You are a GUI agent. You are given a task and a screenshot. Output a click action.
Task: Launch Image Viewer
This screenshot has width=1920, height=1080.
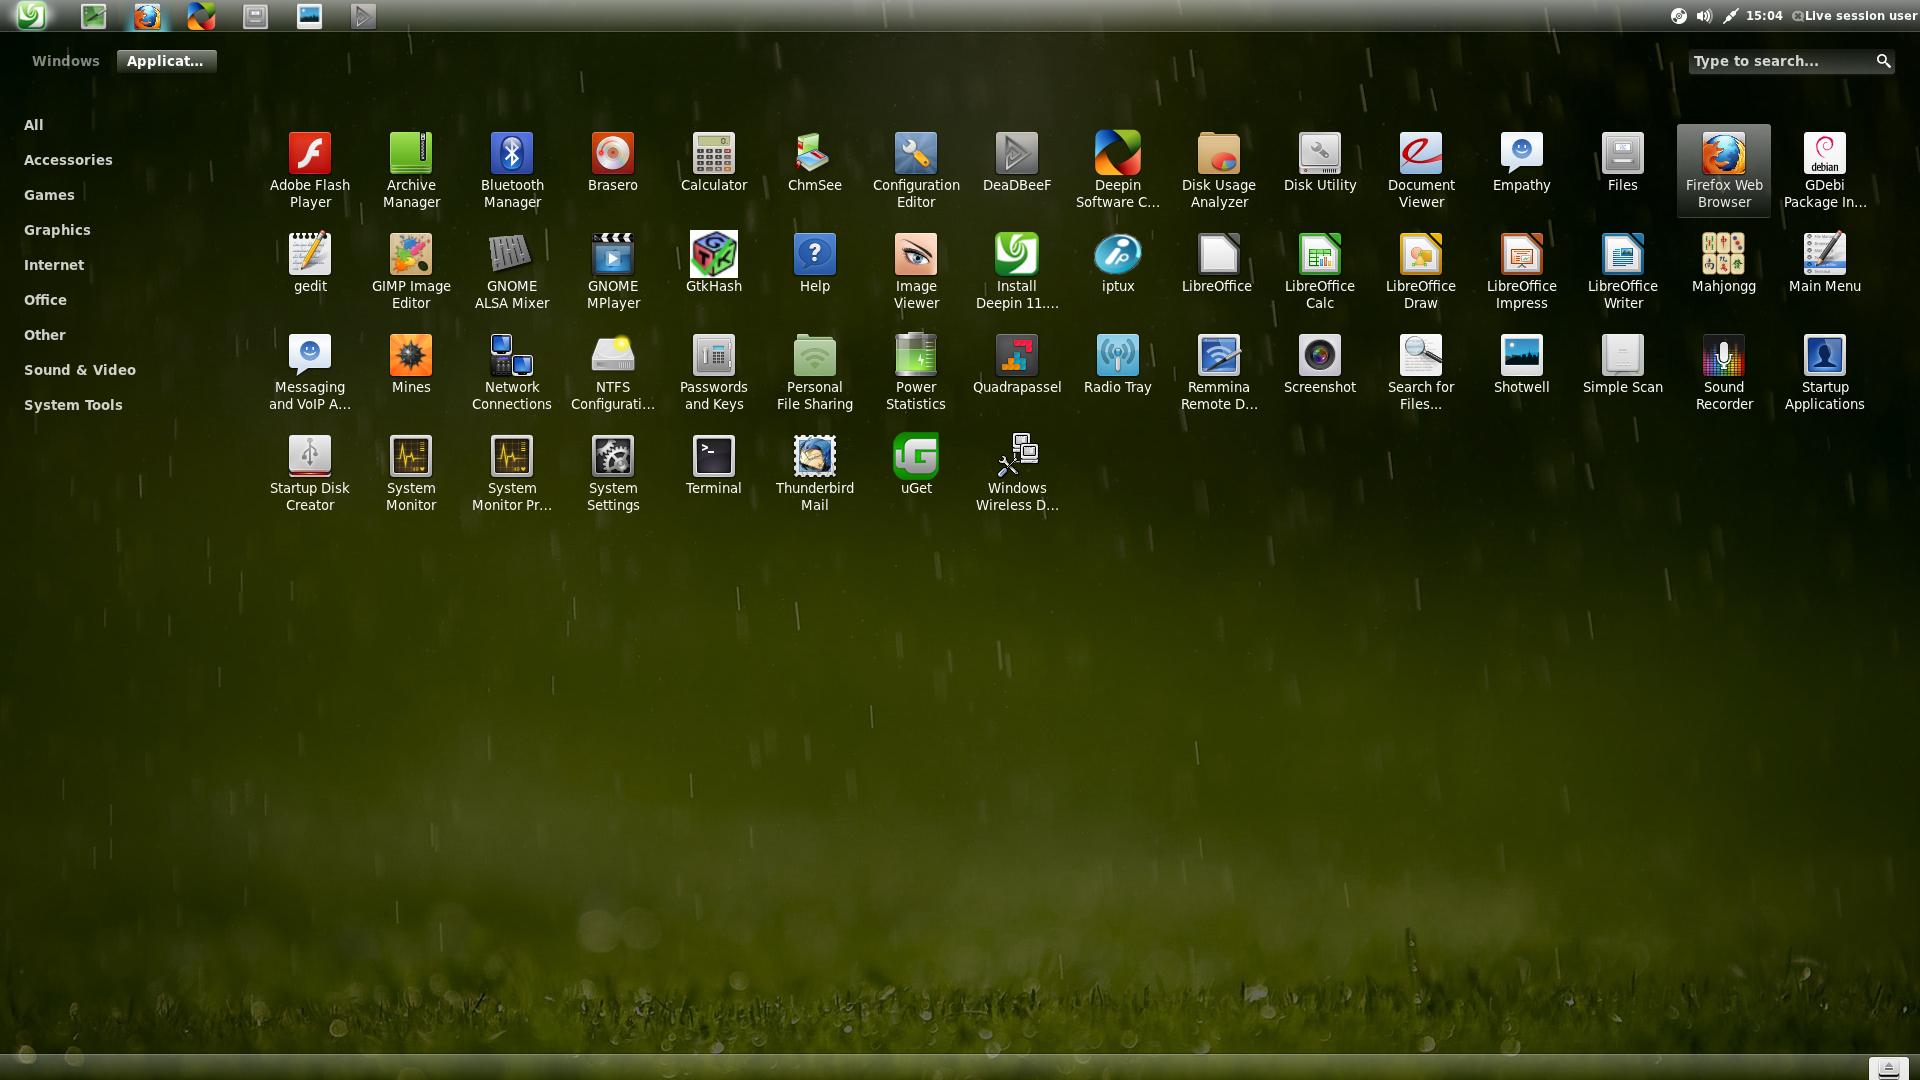pyautogui.click(x=916, y=271)
